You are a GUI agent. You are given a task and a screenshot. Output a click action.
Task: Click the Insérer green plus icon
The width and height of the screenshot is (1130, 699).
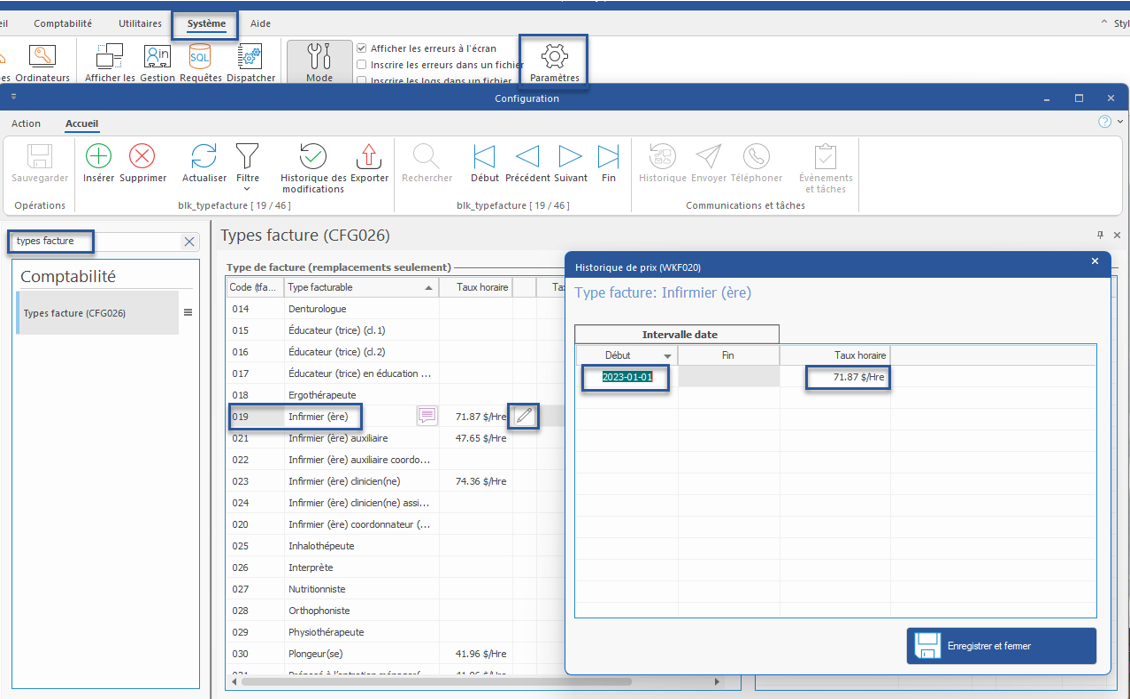(x=98, y=157)
